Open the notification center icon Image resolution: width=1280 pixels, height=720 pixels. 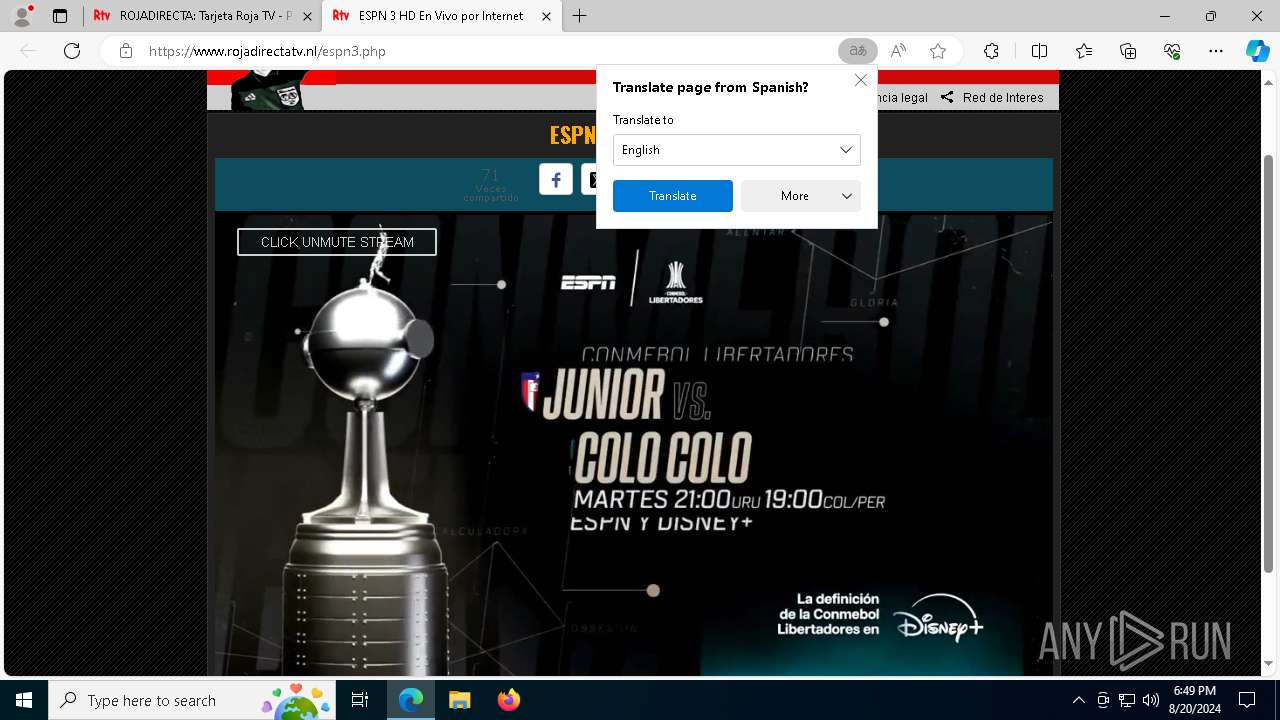click(1247, 700)
